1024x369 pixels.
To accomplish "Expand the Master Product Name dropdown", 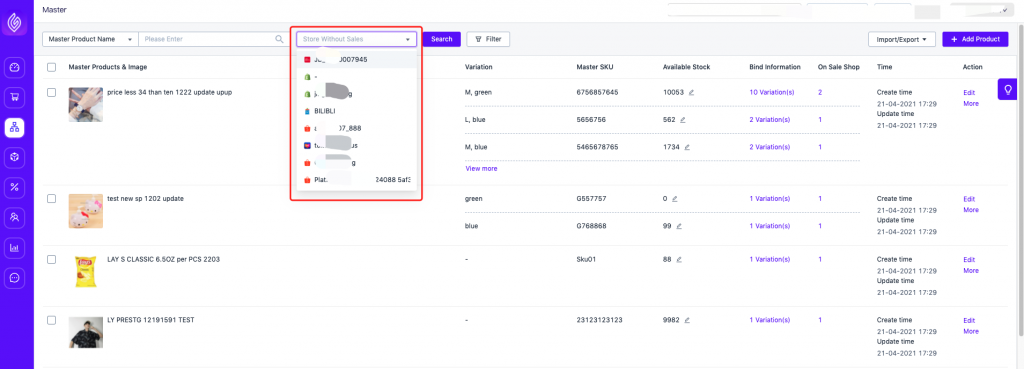I will click(90, 39).
